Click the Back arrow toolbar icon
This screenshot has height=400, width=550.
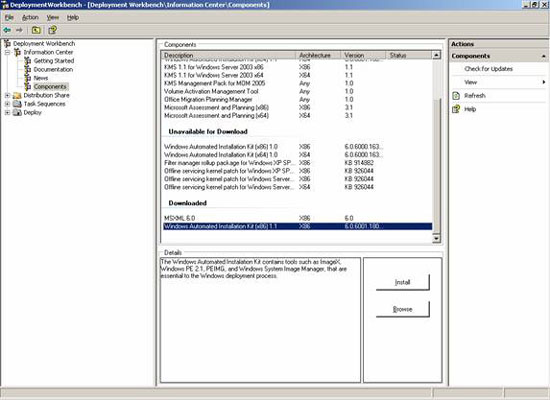pos(7,30)
